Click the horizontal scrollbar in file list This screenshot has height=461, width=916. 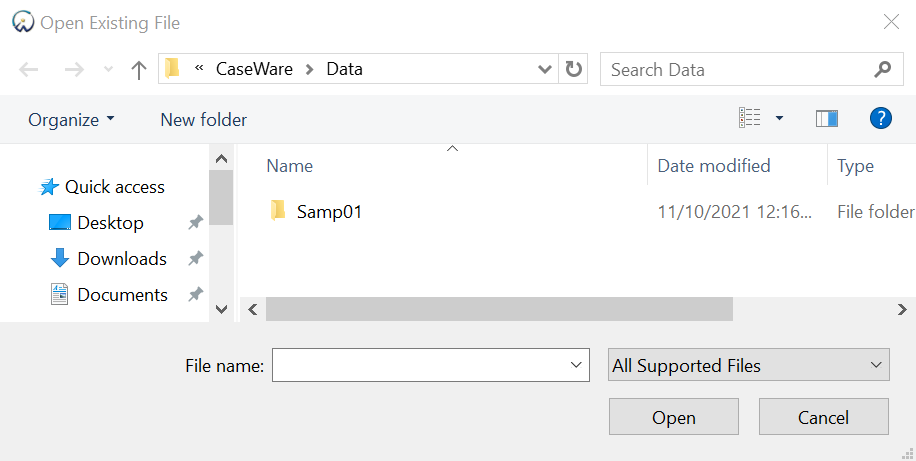tap(499, 310)
